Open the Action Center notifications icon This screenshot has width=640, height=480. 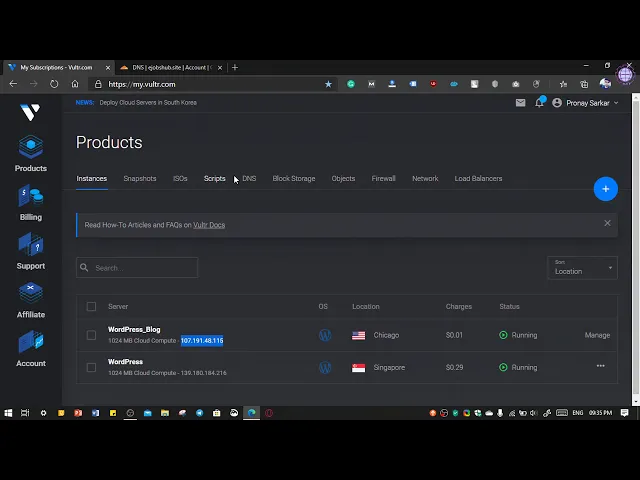pyautogui.click(x=624, y=413)
